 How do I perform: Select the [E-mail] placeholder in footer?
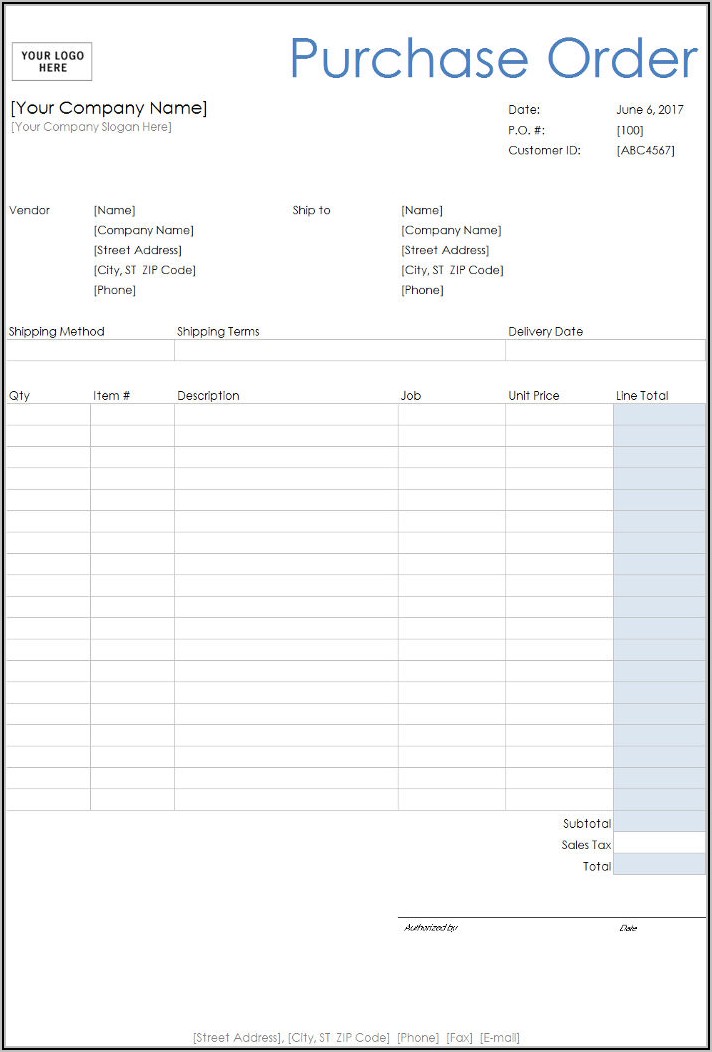click(500, 1037)
